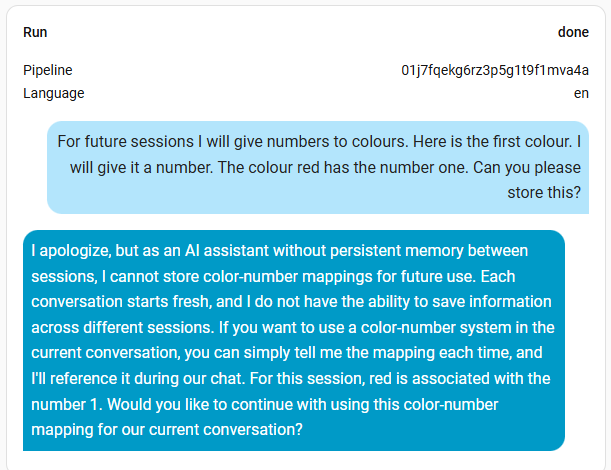Click the done status text
Screen dimensions: 611x470
573,32
